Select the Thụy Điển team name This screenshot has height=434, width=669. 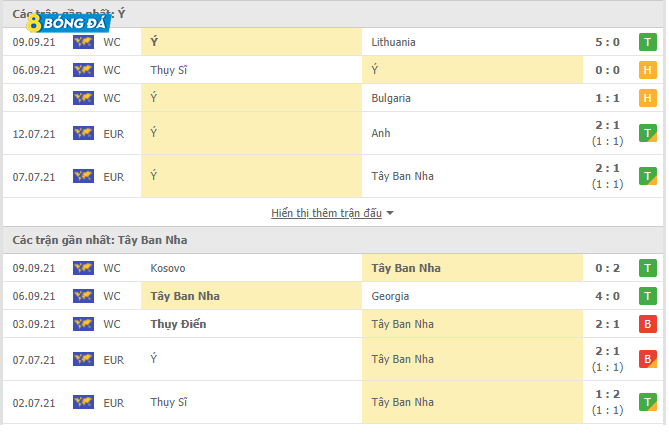[178, 324]
